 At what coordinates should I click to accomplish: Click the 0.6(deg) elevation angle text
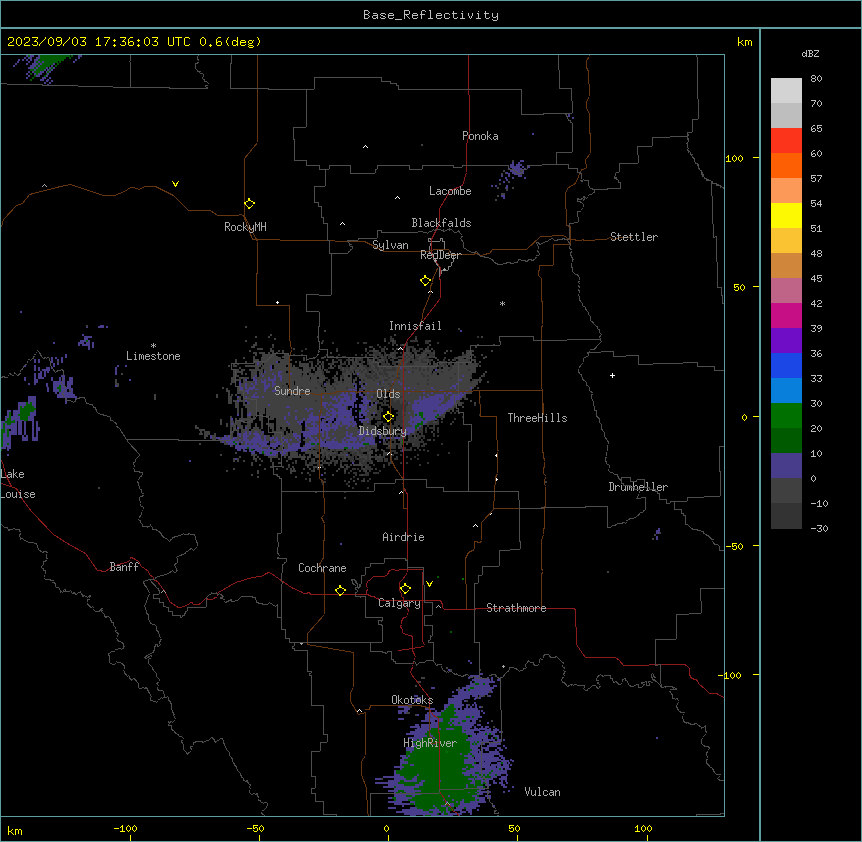(x=230, y=42)
